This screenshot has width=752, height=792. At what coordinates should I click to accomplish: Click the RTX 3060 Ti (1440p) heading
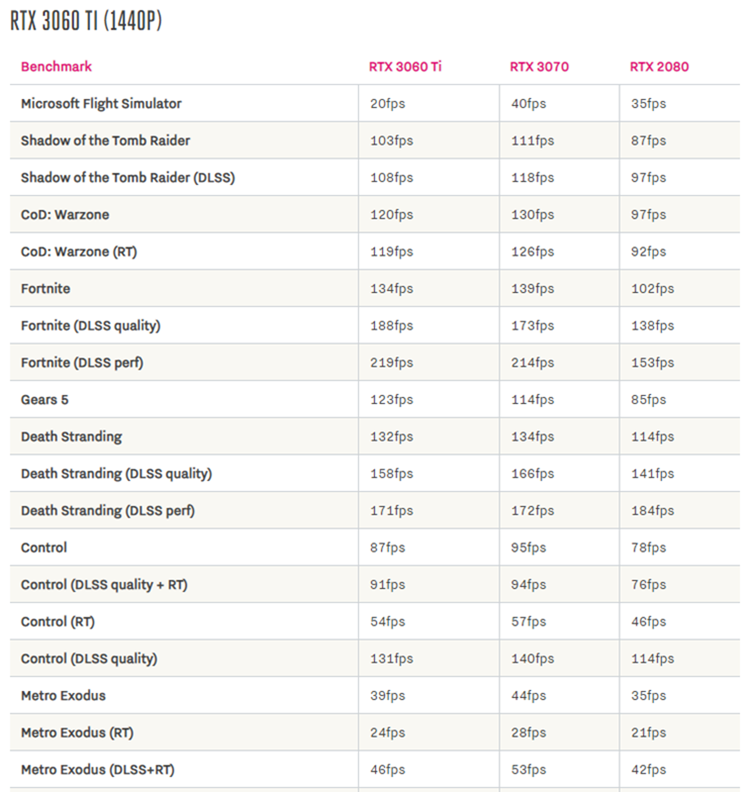86,22
